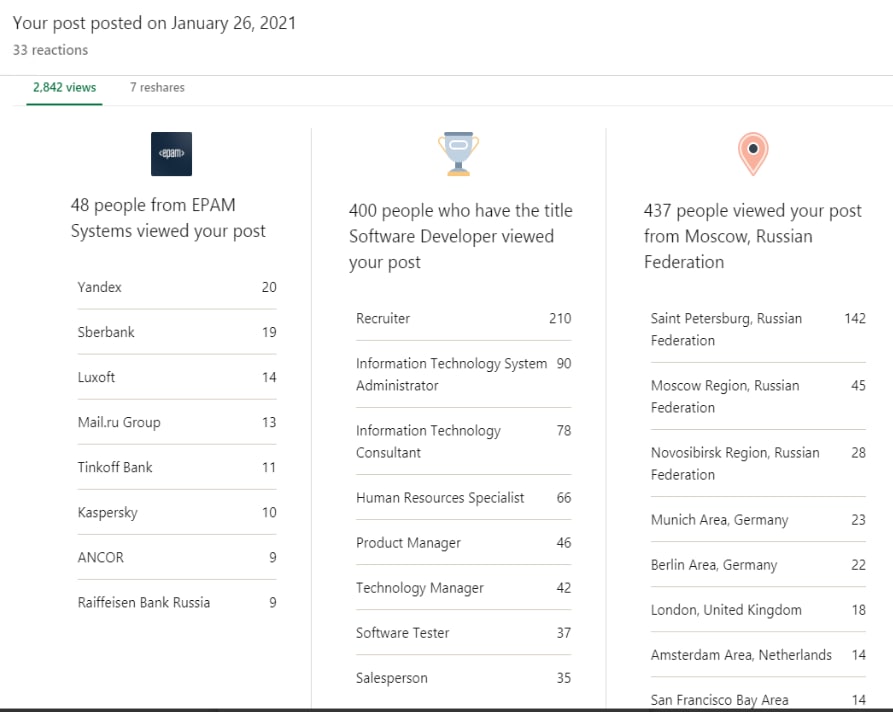Click the 33 reactions link
The height and width of the screenshot is (712, 893).
click(x=51, y=50)
